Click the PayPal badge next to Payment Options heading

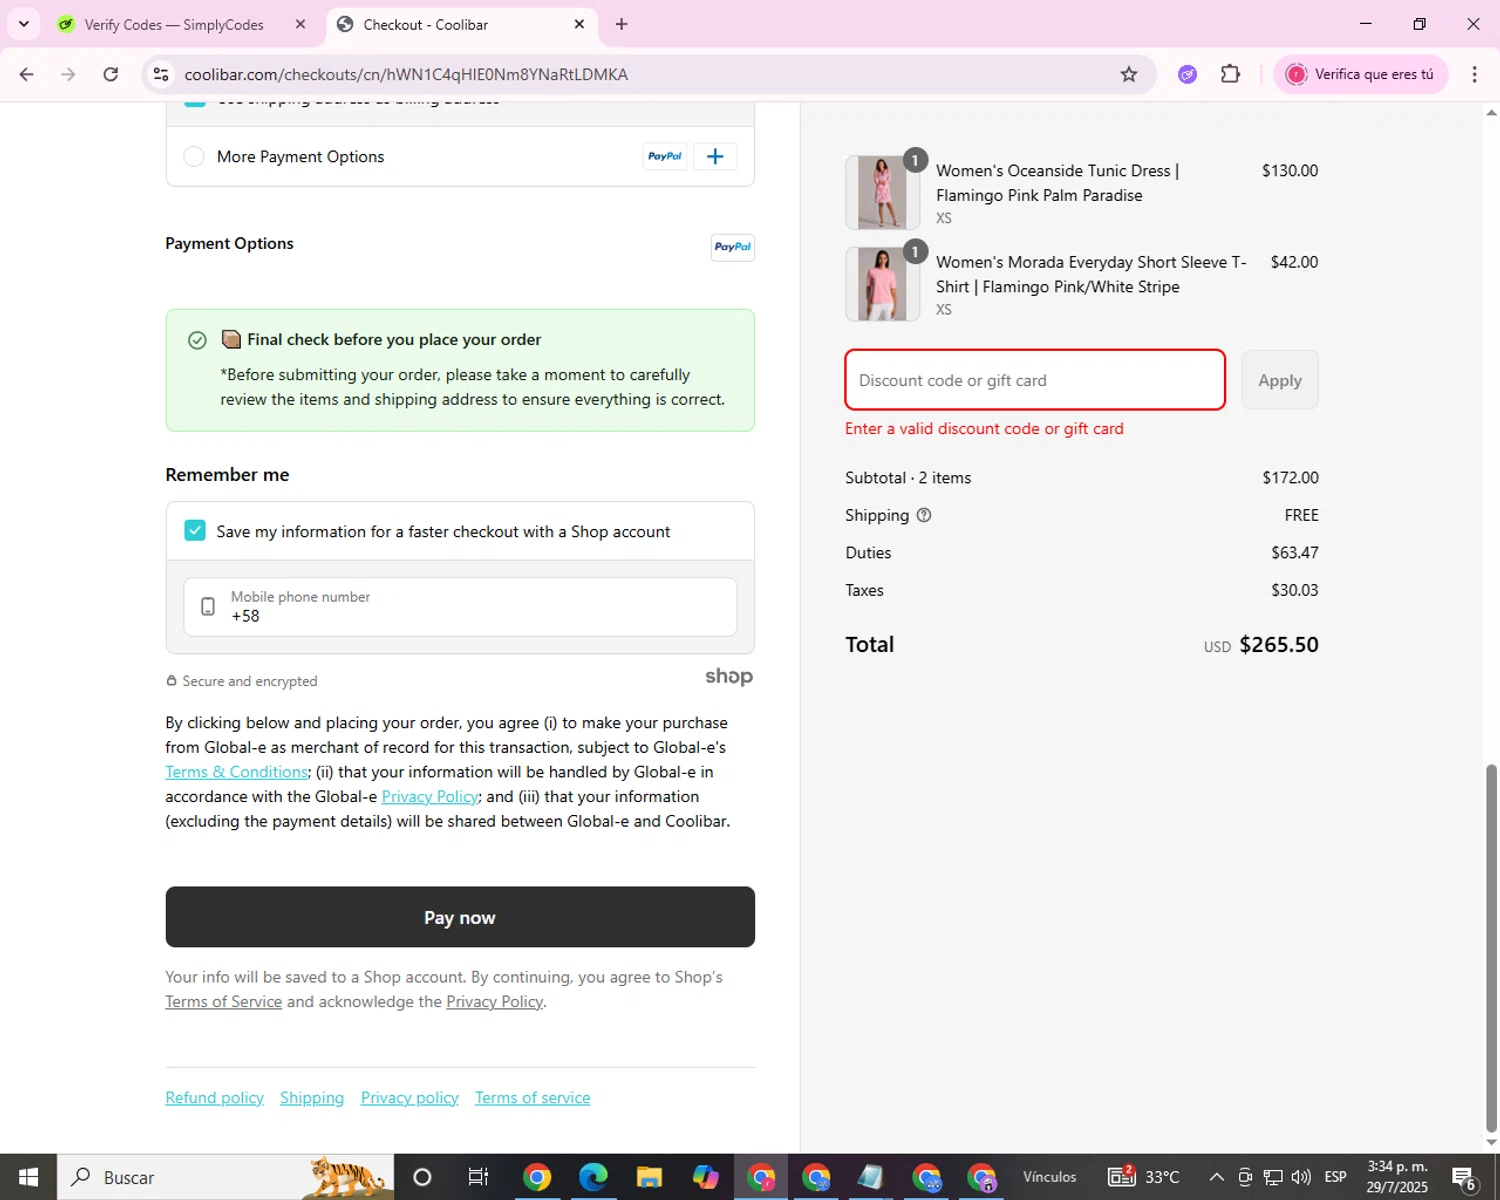click(733, 247)
